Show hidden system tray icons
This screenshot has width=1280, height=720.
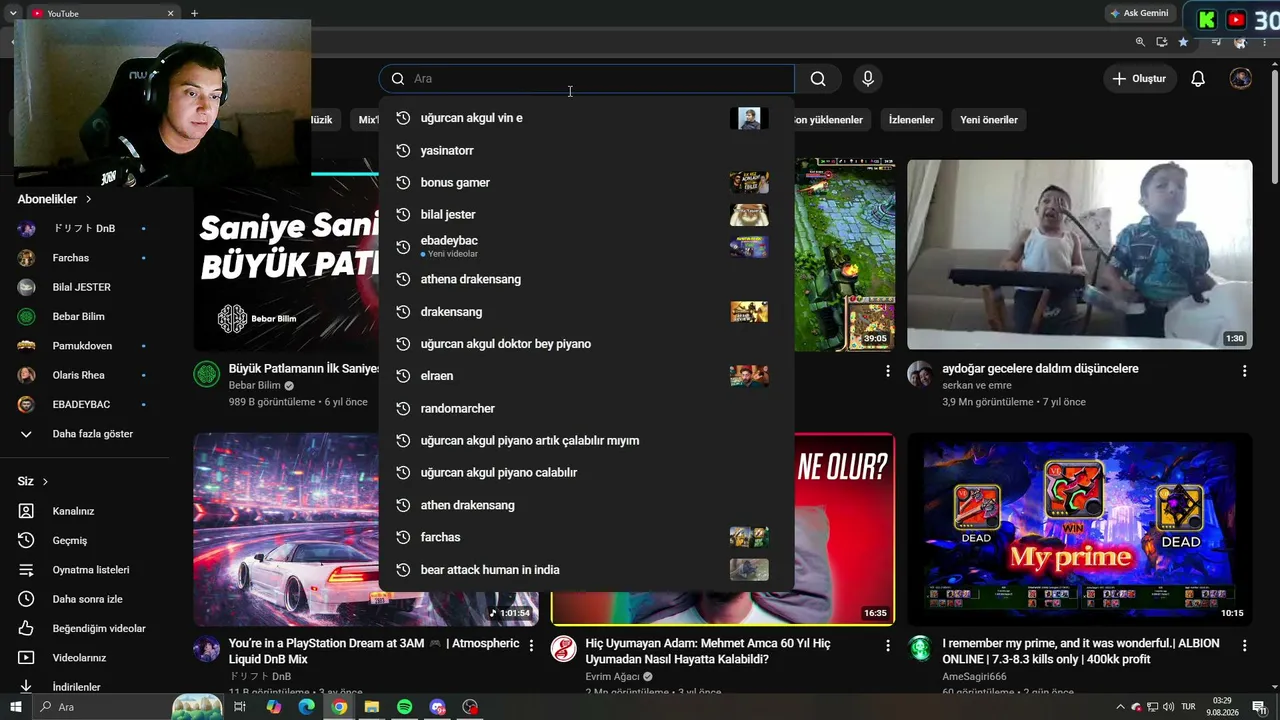pos(1120,707)
